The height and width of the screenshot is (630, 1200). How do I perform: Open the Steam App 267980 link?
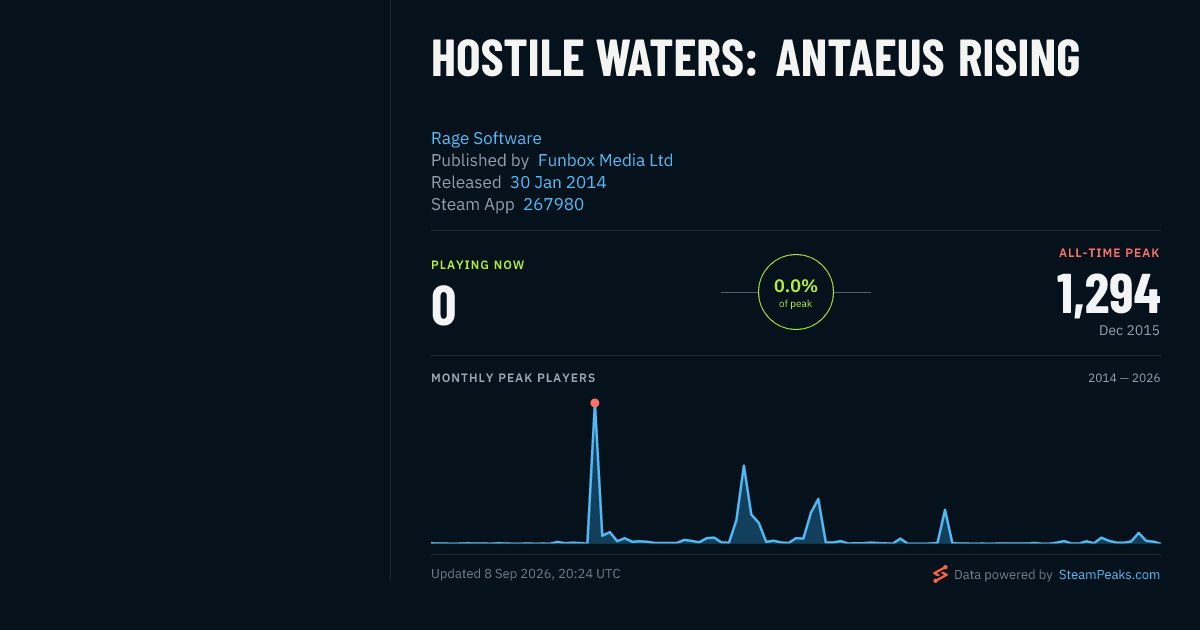[x=553, y=204]
